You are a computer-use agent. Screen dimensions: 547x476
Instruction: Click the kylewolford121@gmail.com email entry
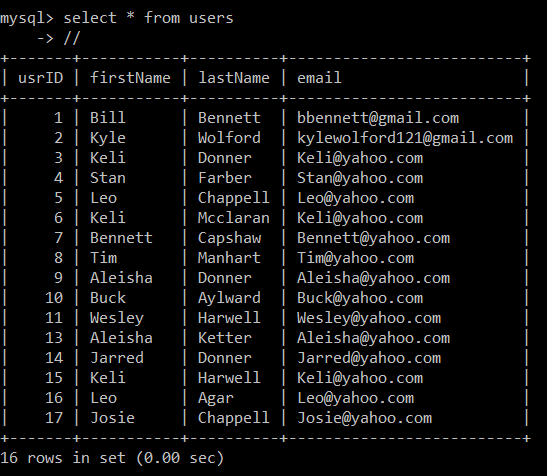point(405,139)
